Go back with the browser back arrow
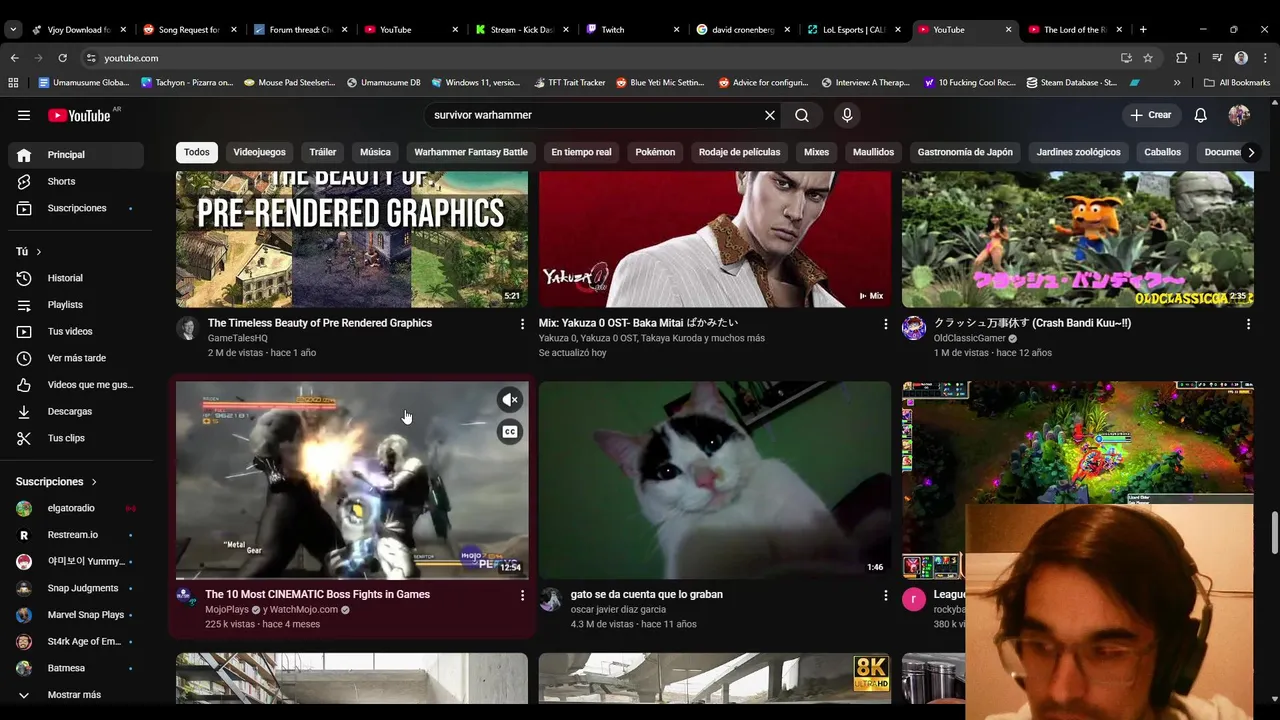Viewport: 1280px width, 720px height. [14, 58]
